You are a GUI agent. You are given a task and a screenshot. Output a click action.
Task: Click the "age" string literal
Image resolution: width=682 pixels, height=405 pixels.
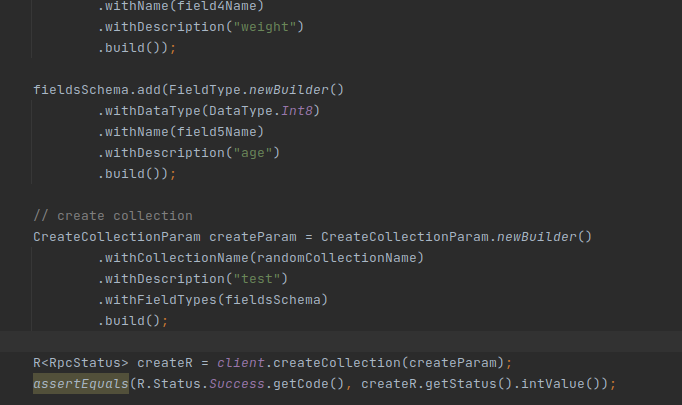(x=253, y=153)
